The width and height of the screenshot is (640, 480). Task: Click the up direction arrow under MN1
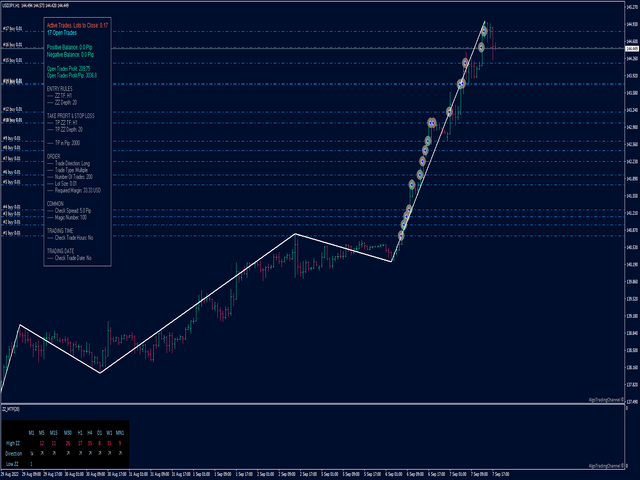coord(120,453)
